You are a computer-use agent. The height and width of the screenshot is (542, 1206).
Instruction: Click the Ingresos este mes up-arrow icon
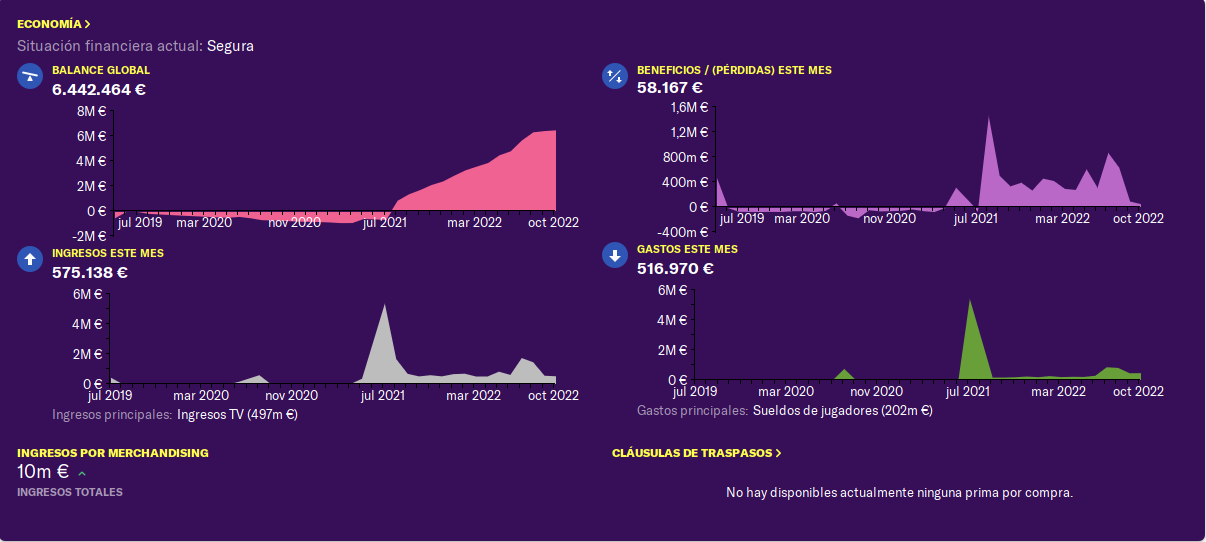pos(30,259)
